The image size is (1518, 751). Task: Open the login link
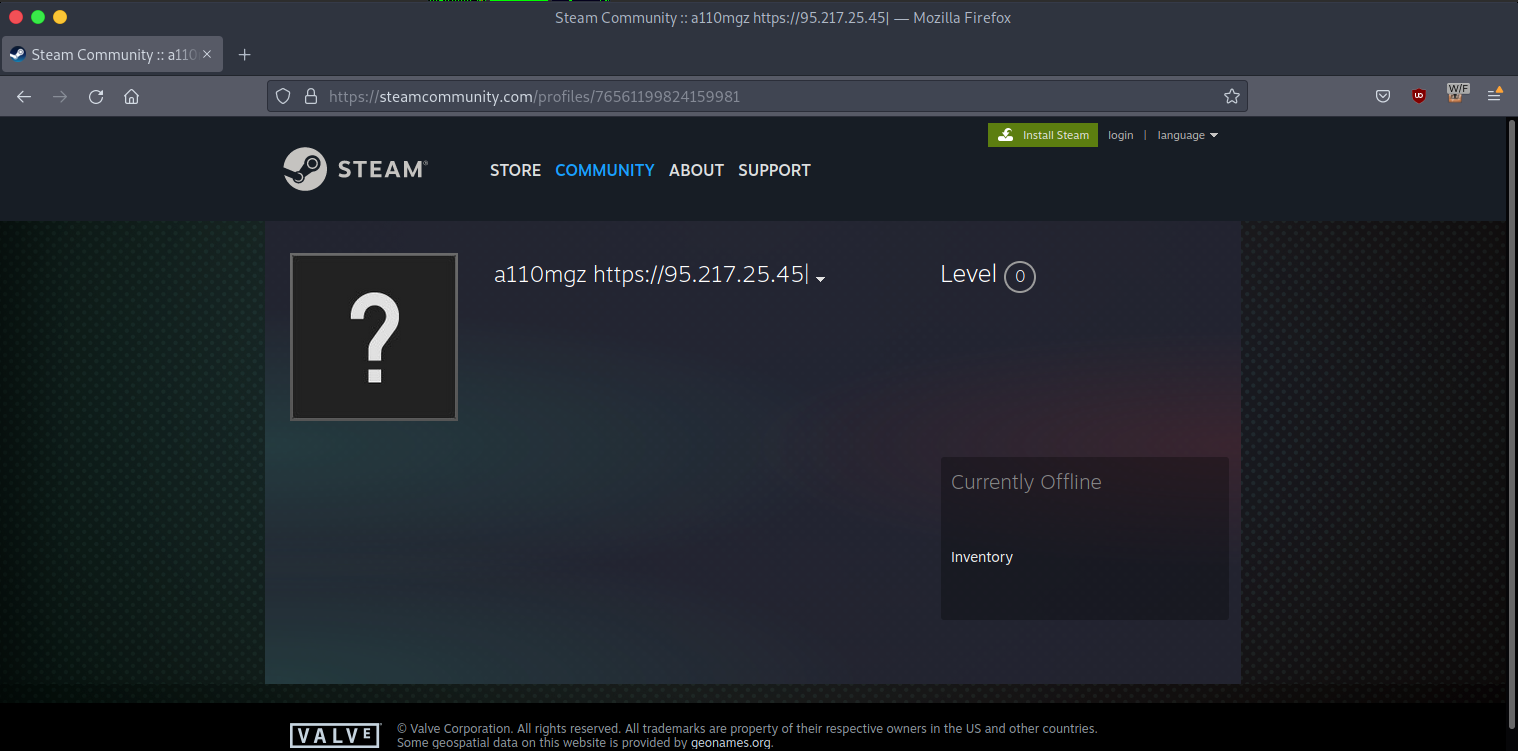click(x=1121, y=135)
